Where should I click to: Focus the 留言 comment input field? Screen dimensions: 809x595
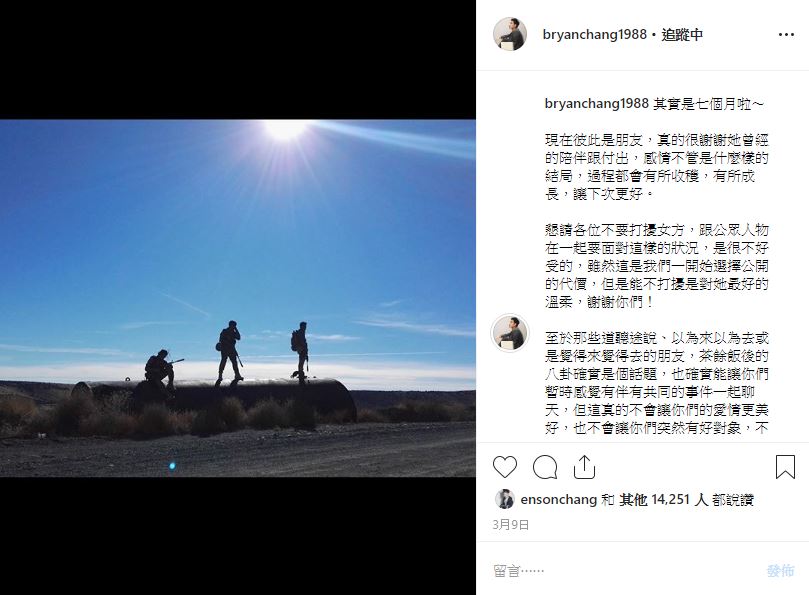[624, 571]
